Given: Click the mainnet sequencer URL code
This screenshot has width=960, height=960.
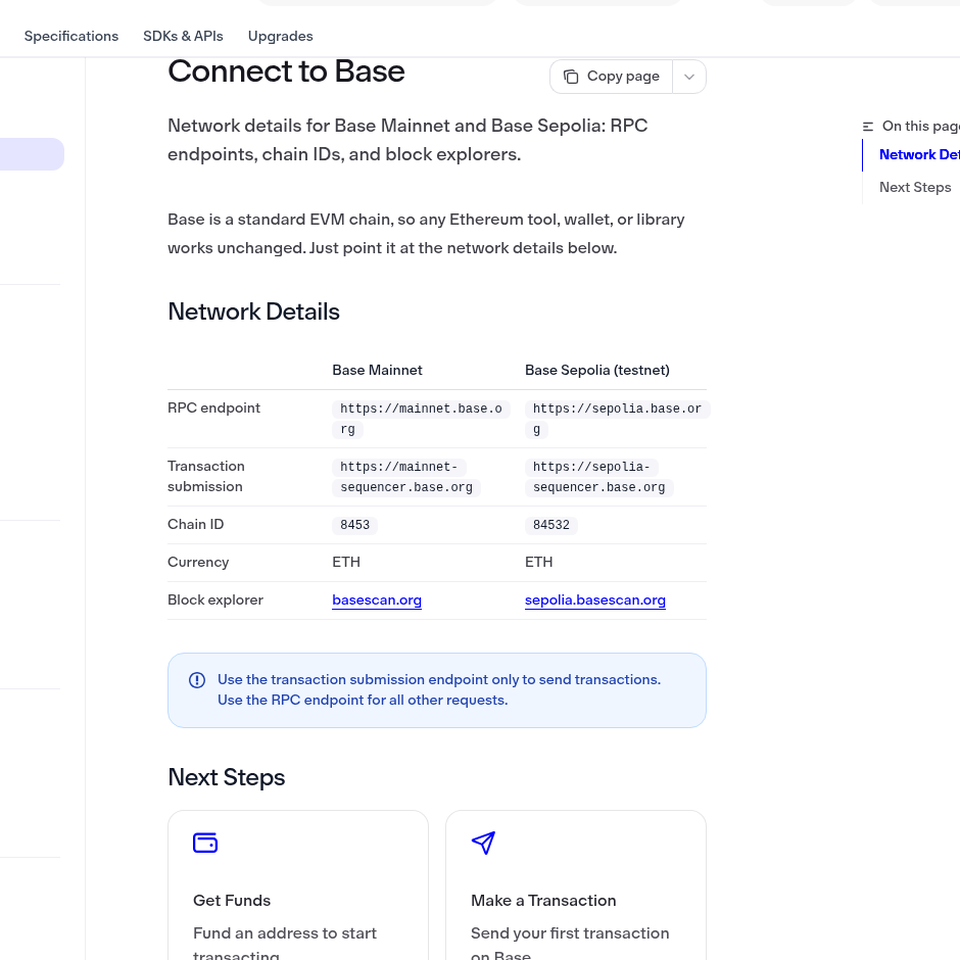Looking at the screenshot, I should (x=407, y=477).
